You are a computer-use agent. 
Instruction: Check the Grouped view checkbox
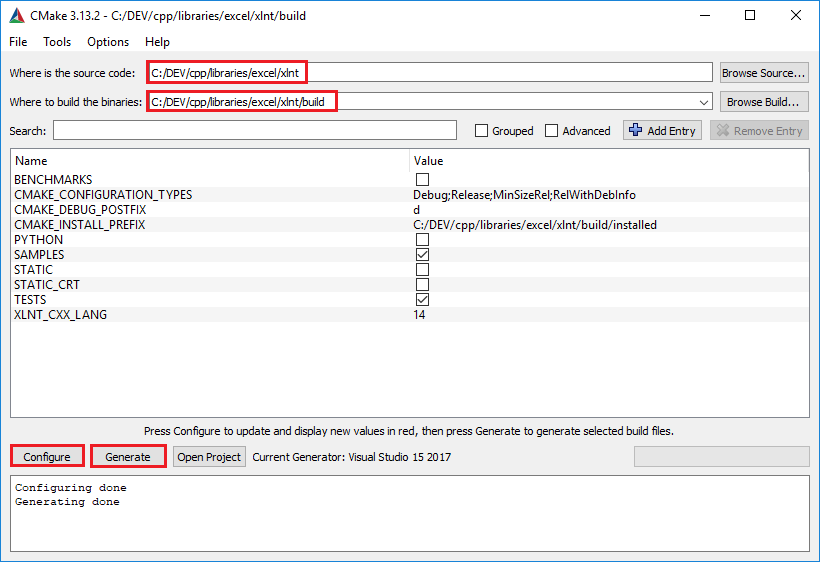[x=481, y=131]
